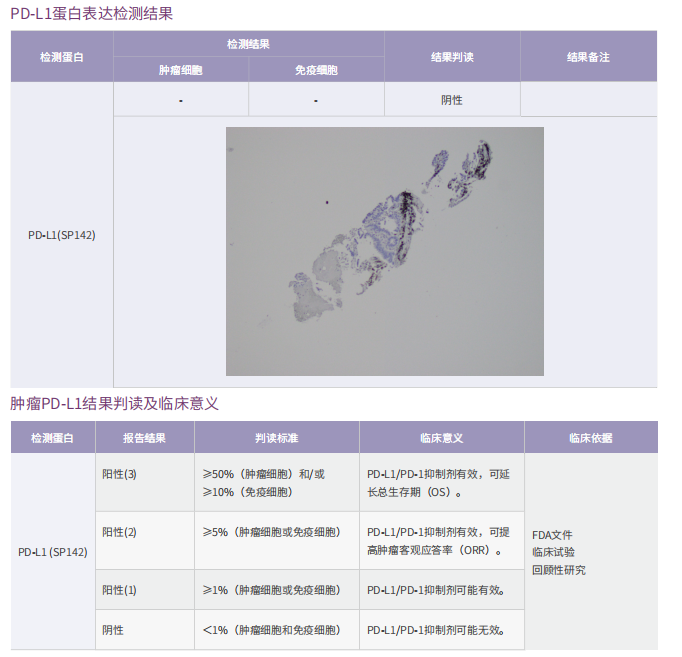Open the 临床试验 reference
The height and width of the screenshot is (657, 682).
(553, 552)
